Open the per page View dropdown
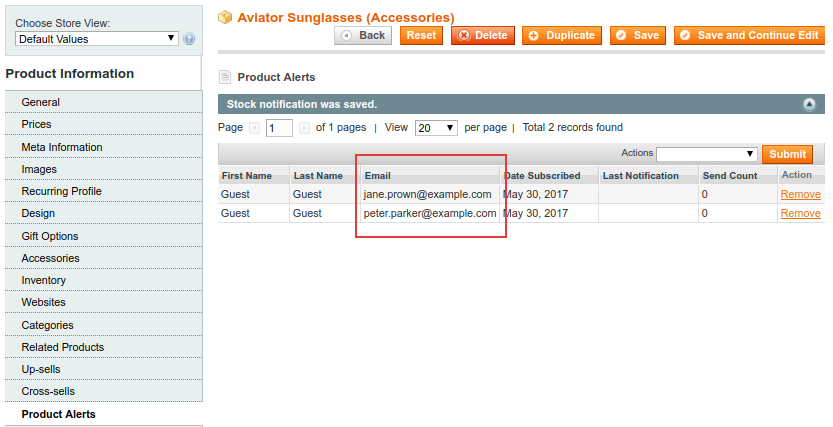This screenshot has width=833, height=427. 436,128
